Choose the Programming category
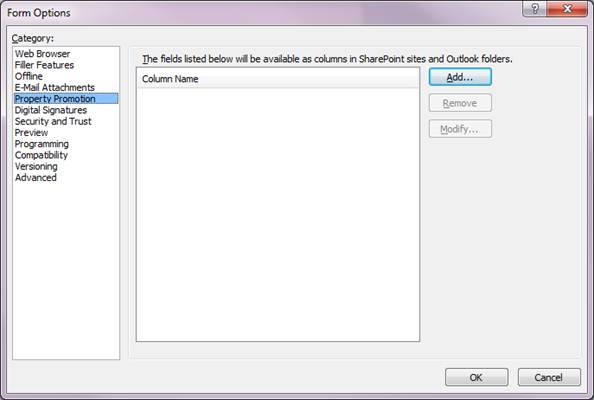The width and height of the screenshot is (594, 400). click(x=42, y=144)
